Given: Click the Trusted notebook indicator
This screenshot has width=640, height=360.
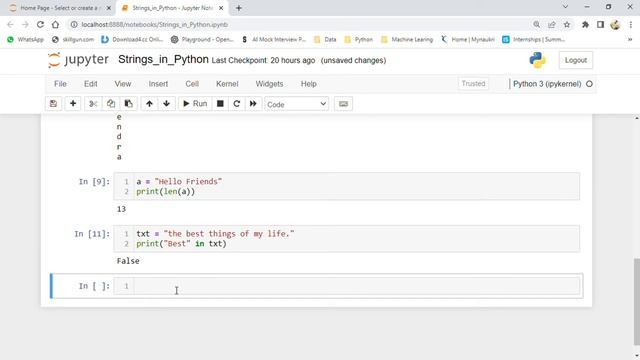Looking at the screenshot, I should pyautogui.click(x=473, y=84).
